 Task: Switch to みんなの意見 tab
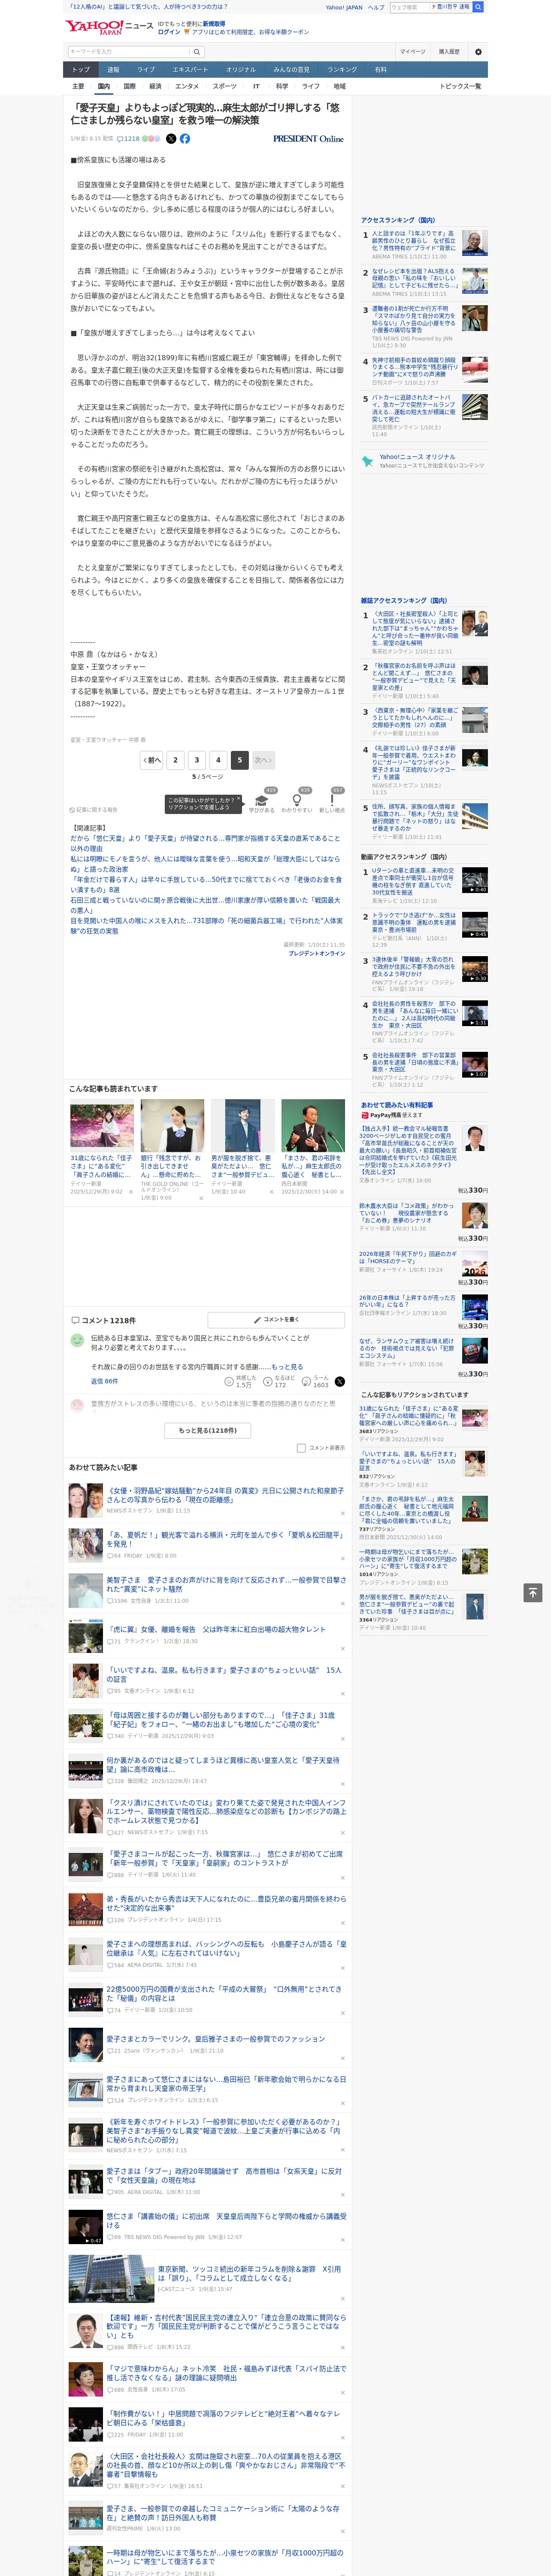coord(291,70)
